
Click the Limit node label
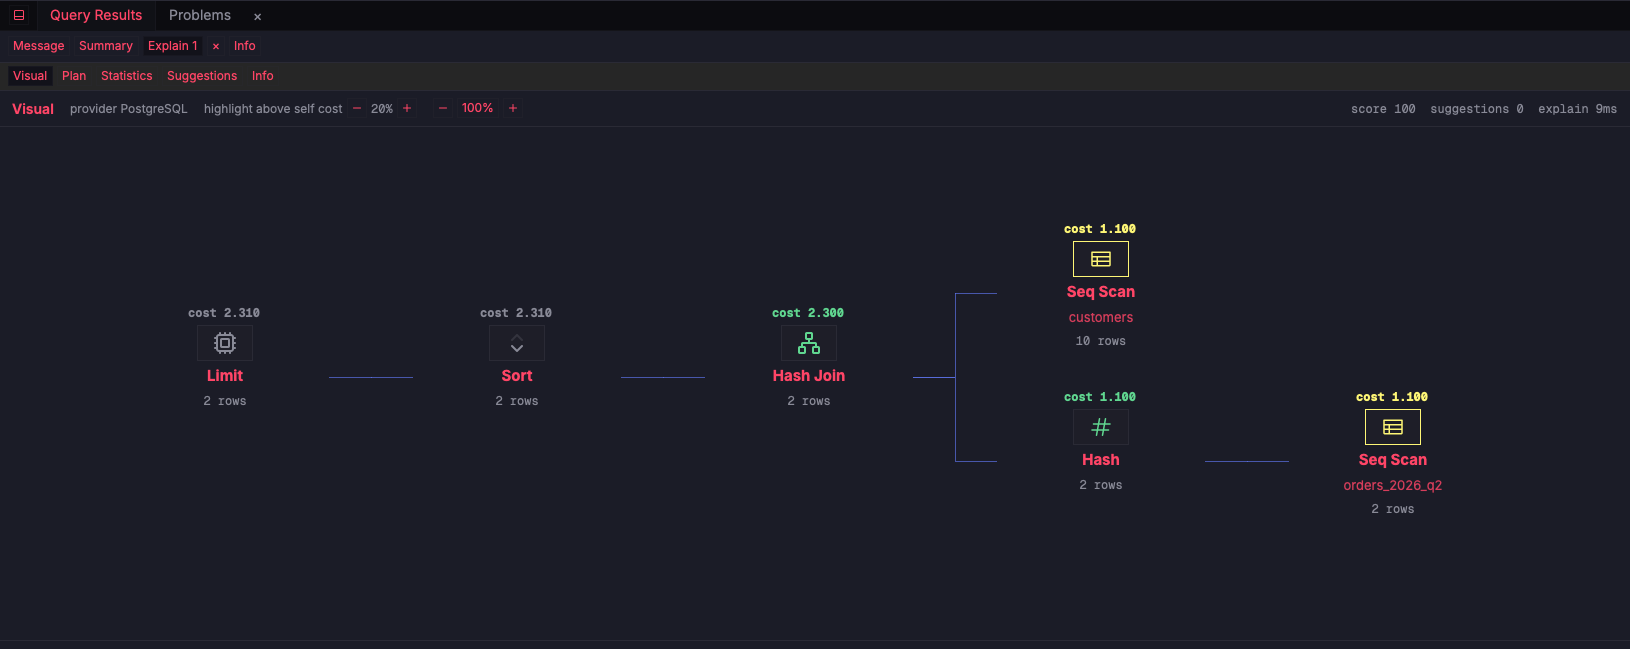coord(225,376)
